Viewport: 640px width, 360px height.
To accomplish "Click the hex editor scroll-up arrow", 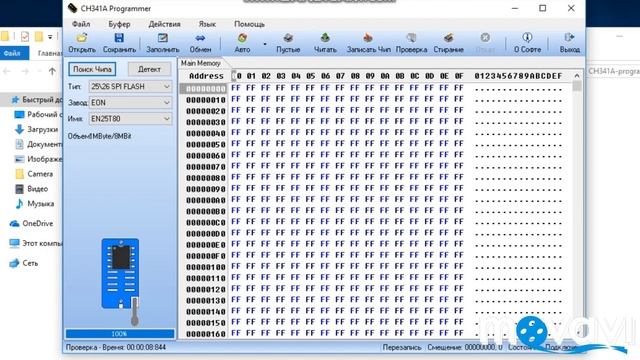I will point(577,76).
